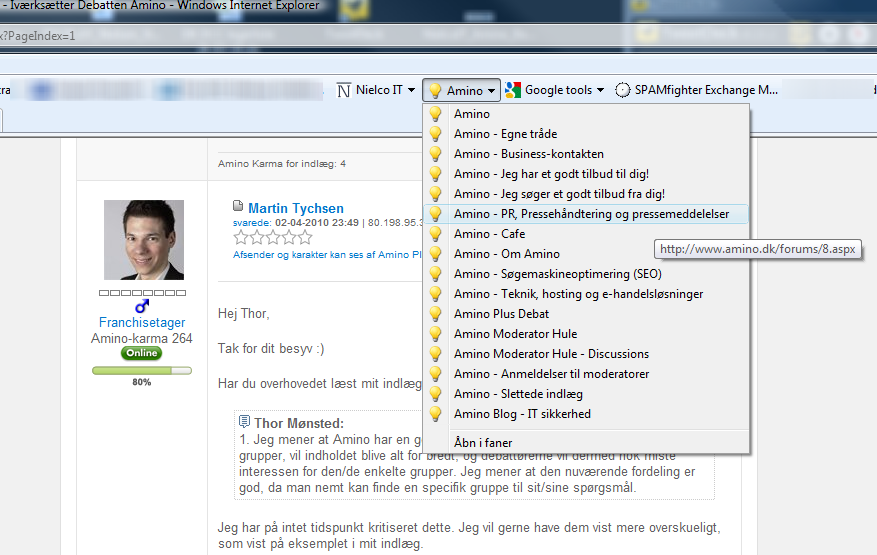Image resolution: width=877 pixels, height=555 pixels.
Task: Click the post document icon by Martin Tychsen
Action: 238,206
